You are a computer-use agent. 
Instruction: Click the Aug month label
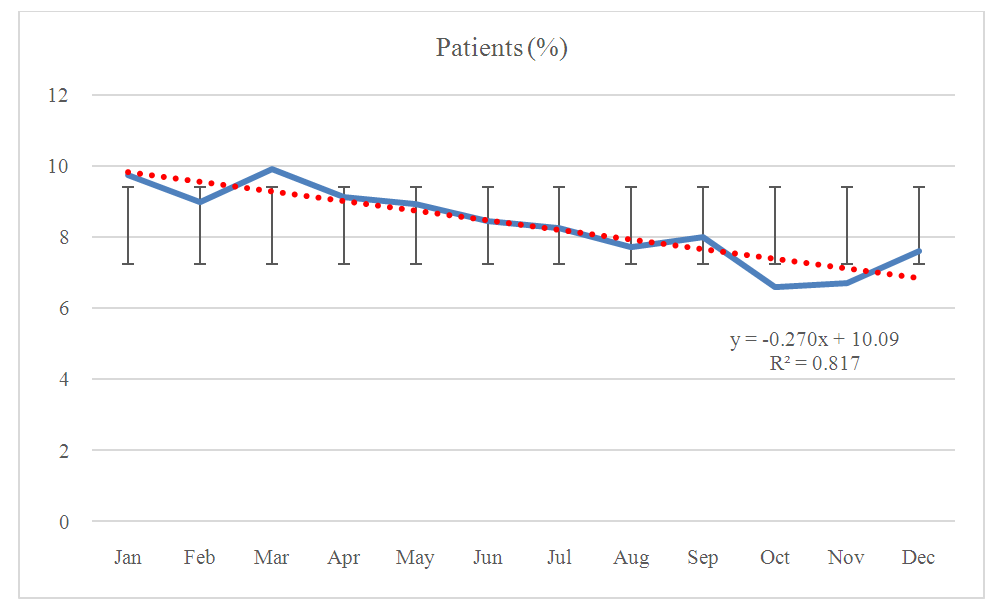coord(631,558)
